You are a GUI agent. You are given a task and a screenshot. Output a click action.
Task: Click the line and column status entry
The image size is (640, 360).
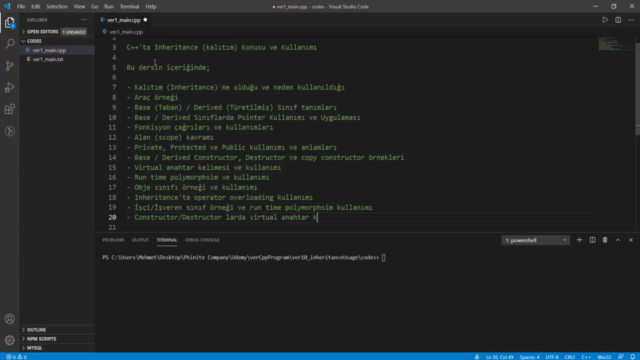click(x=499, y=357)
